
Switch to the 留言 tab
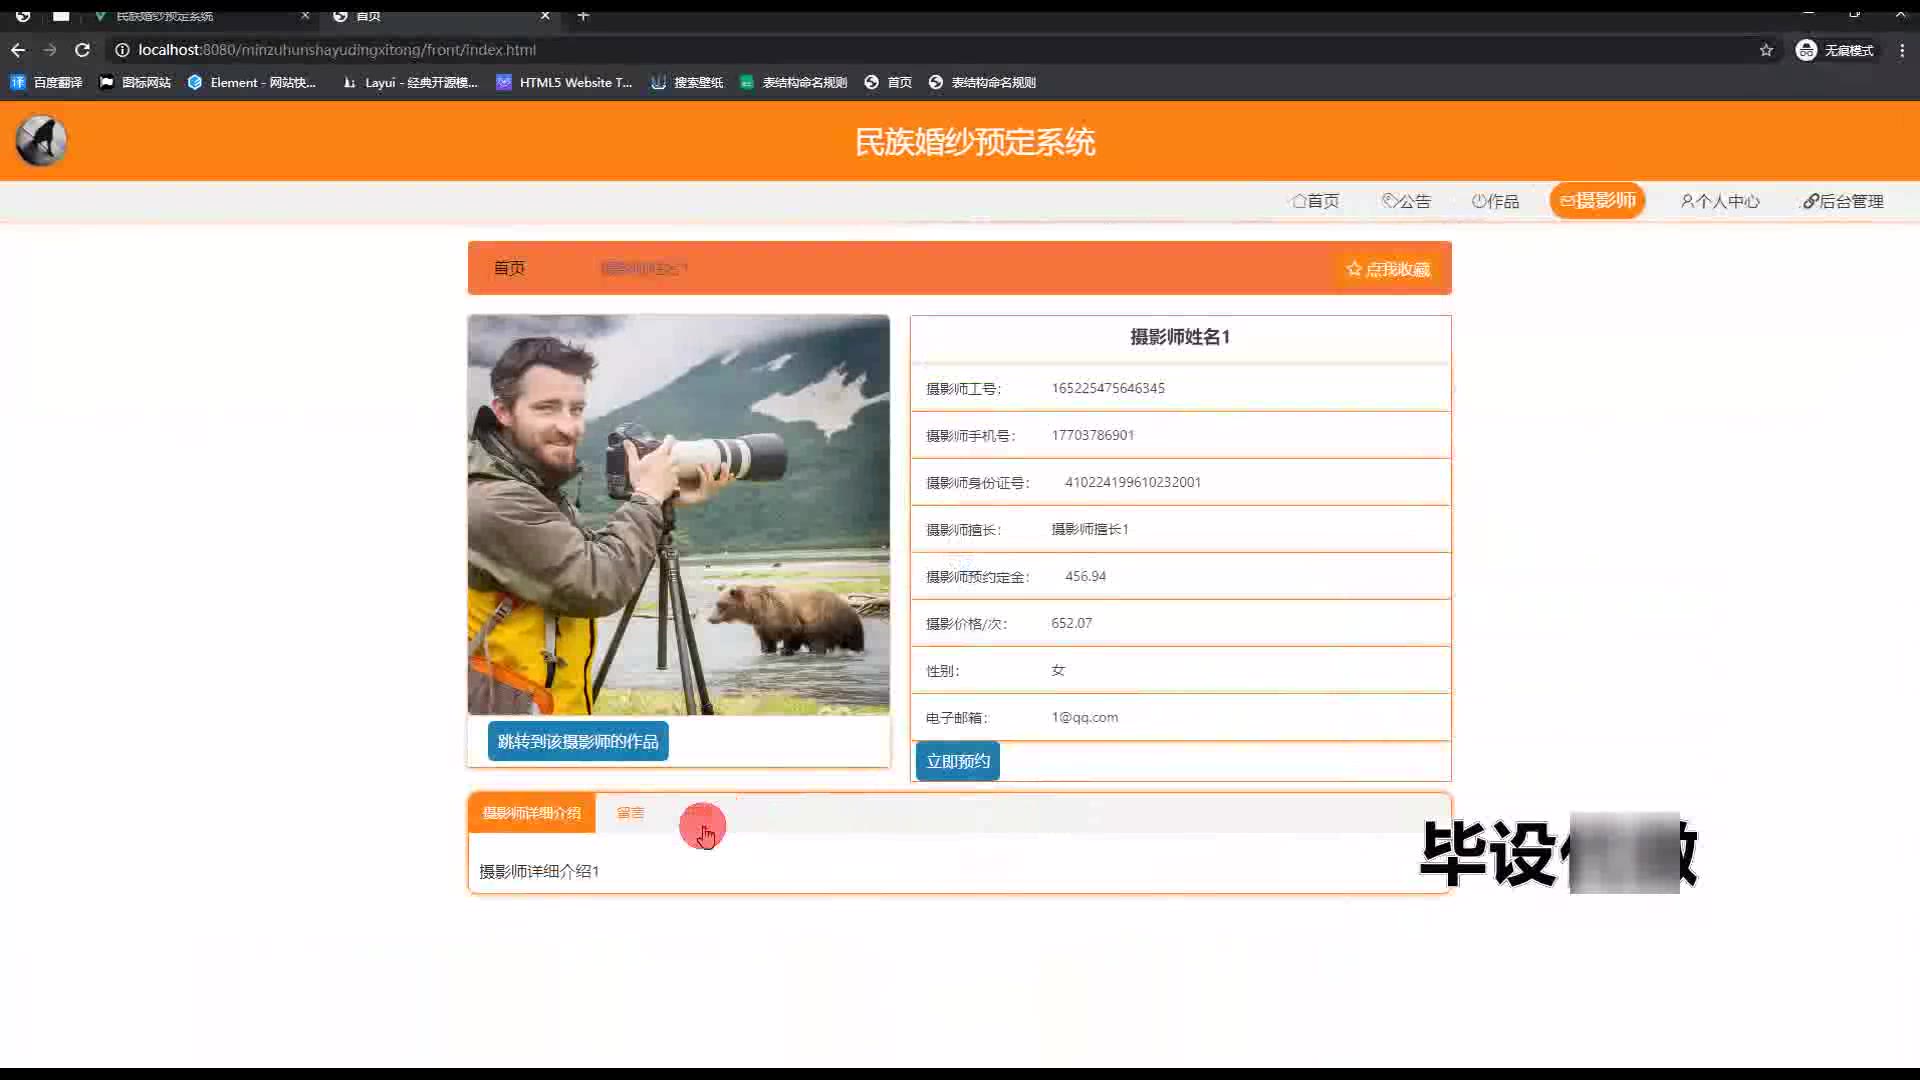coord(630,813)
